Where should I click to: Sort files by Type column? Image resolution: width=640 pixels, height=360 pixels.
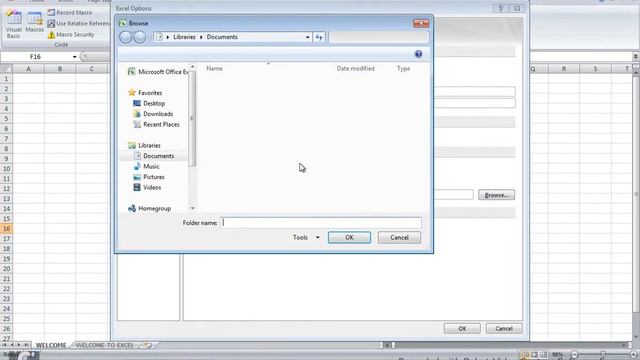(403, 69)
